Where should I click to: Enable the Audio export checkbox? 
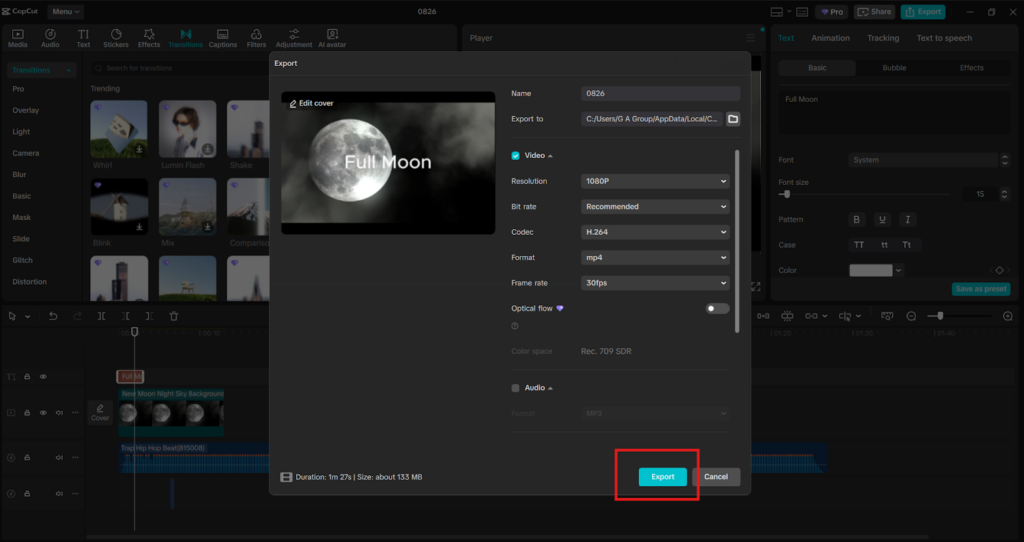(x=516, y=388)
